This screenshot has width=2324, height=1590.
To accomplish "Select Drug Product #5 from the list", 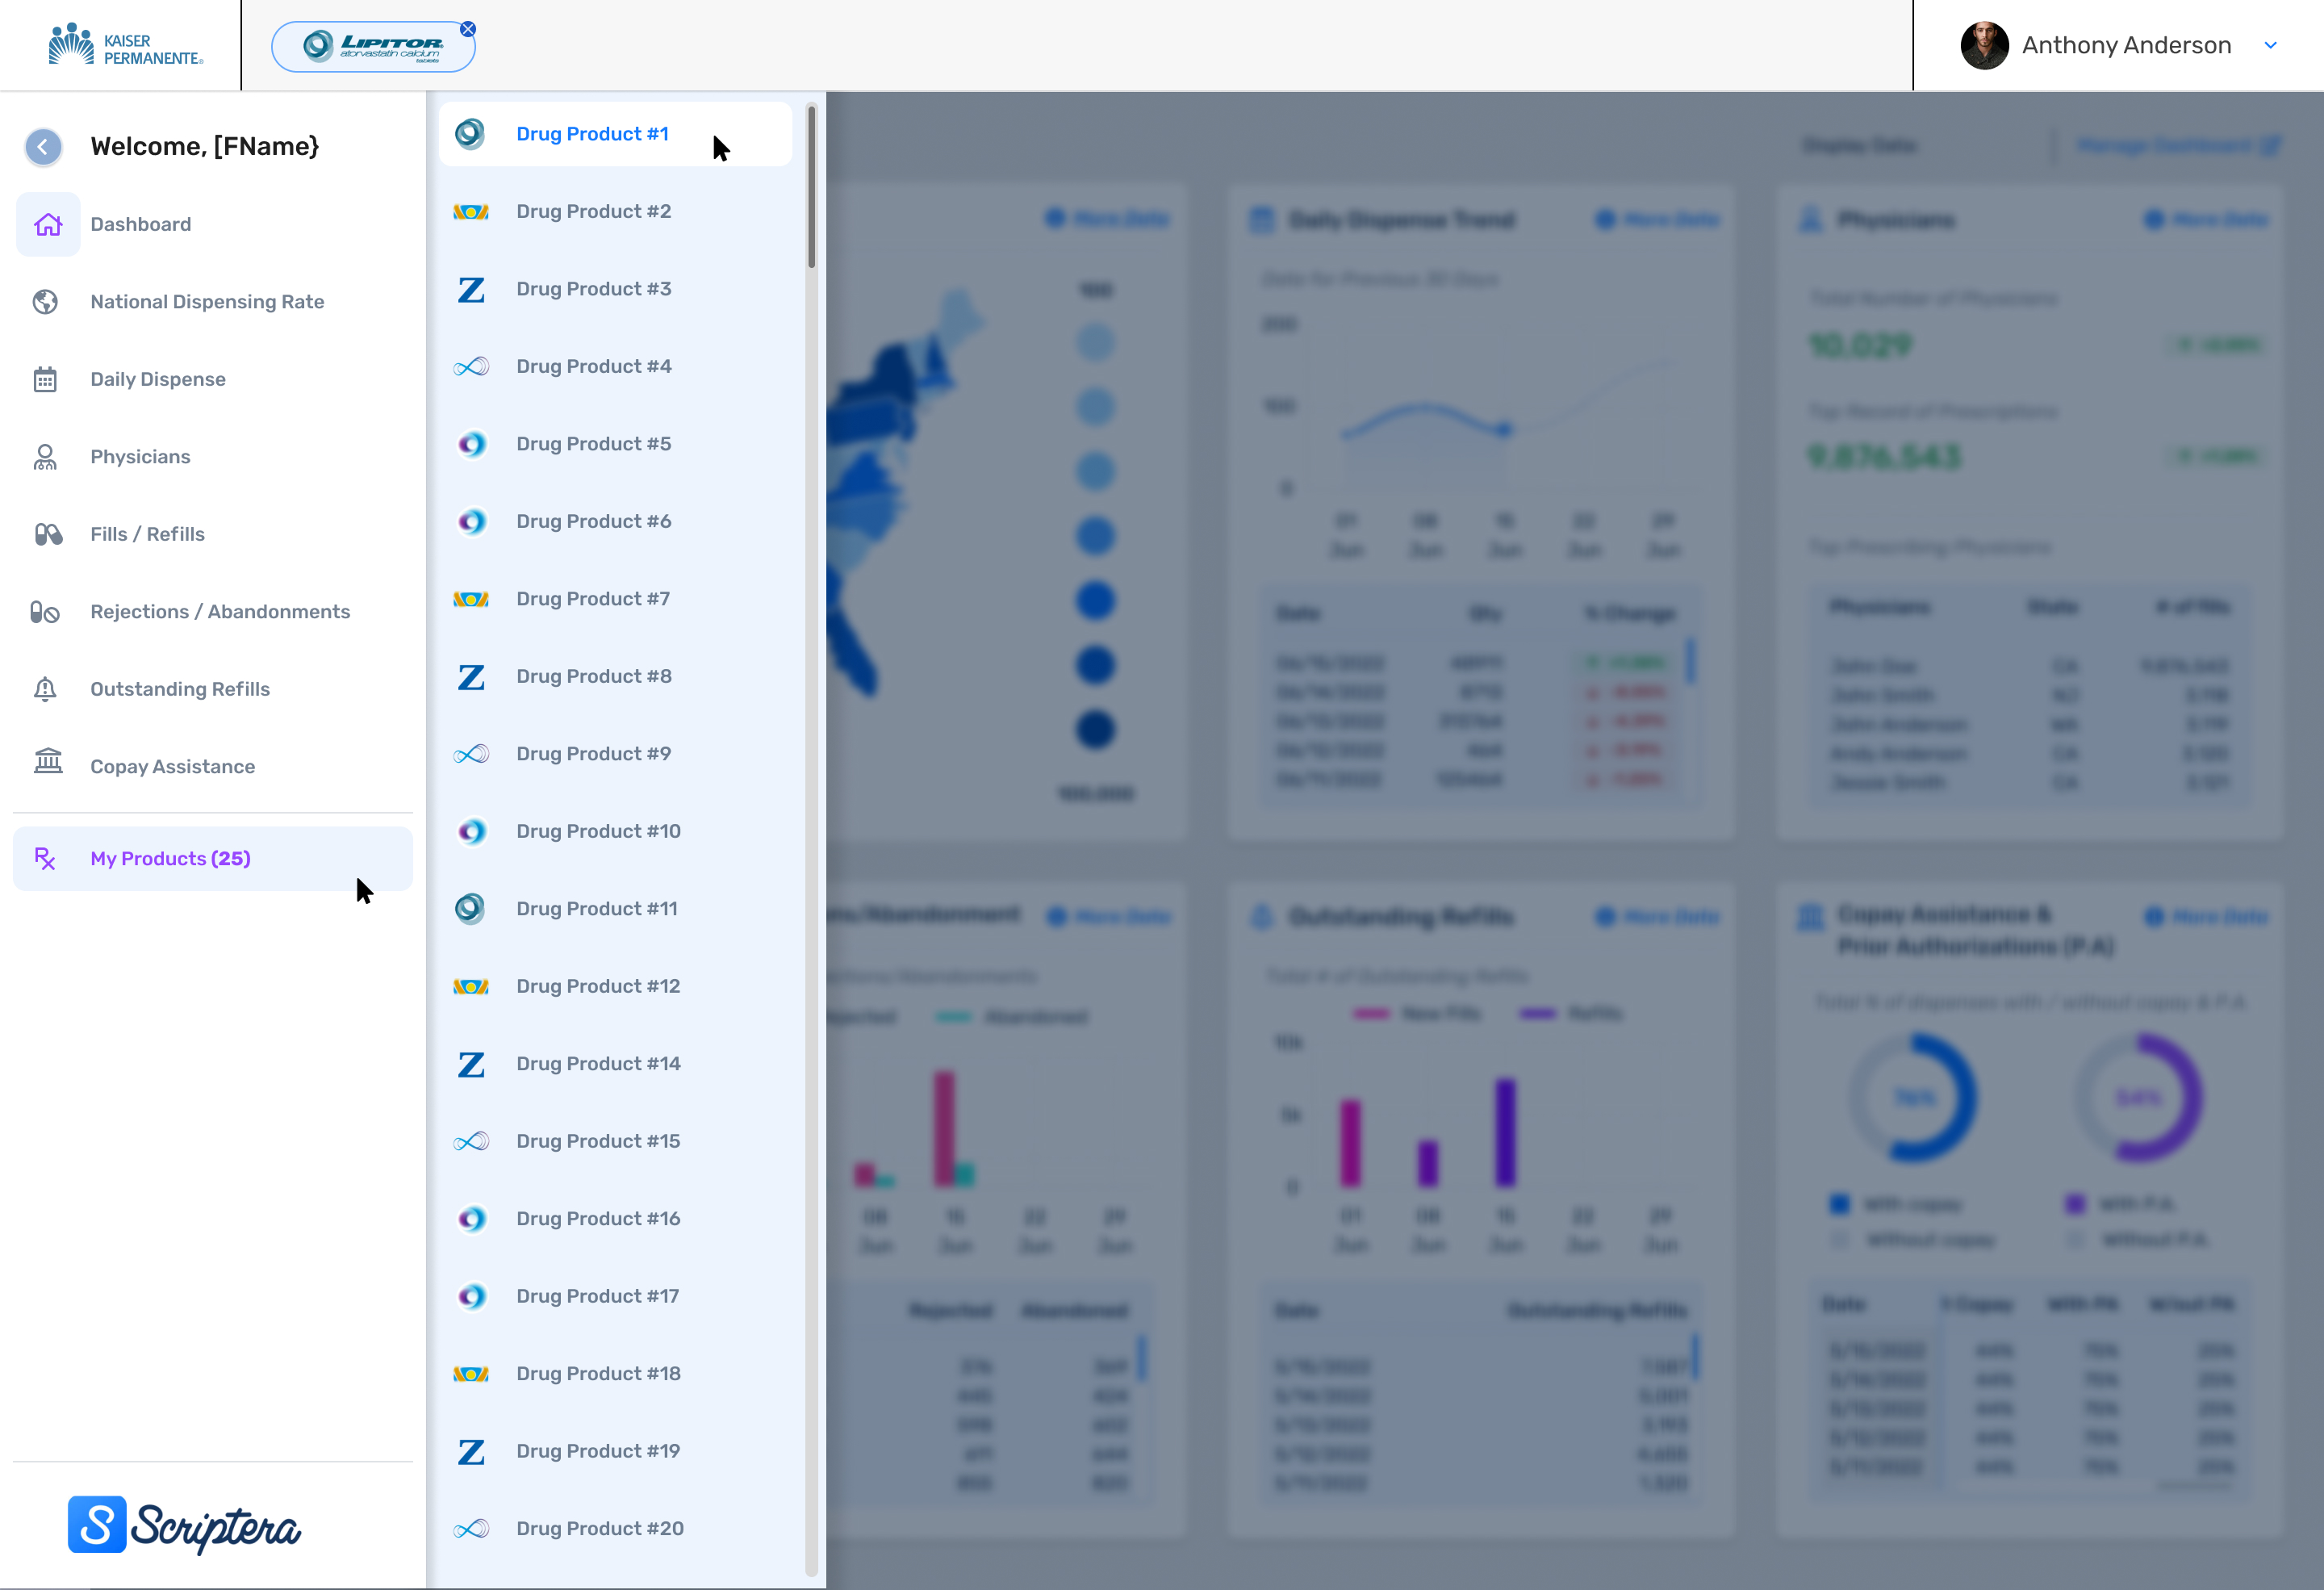I will click(596, 443).
